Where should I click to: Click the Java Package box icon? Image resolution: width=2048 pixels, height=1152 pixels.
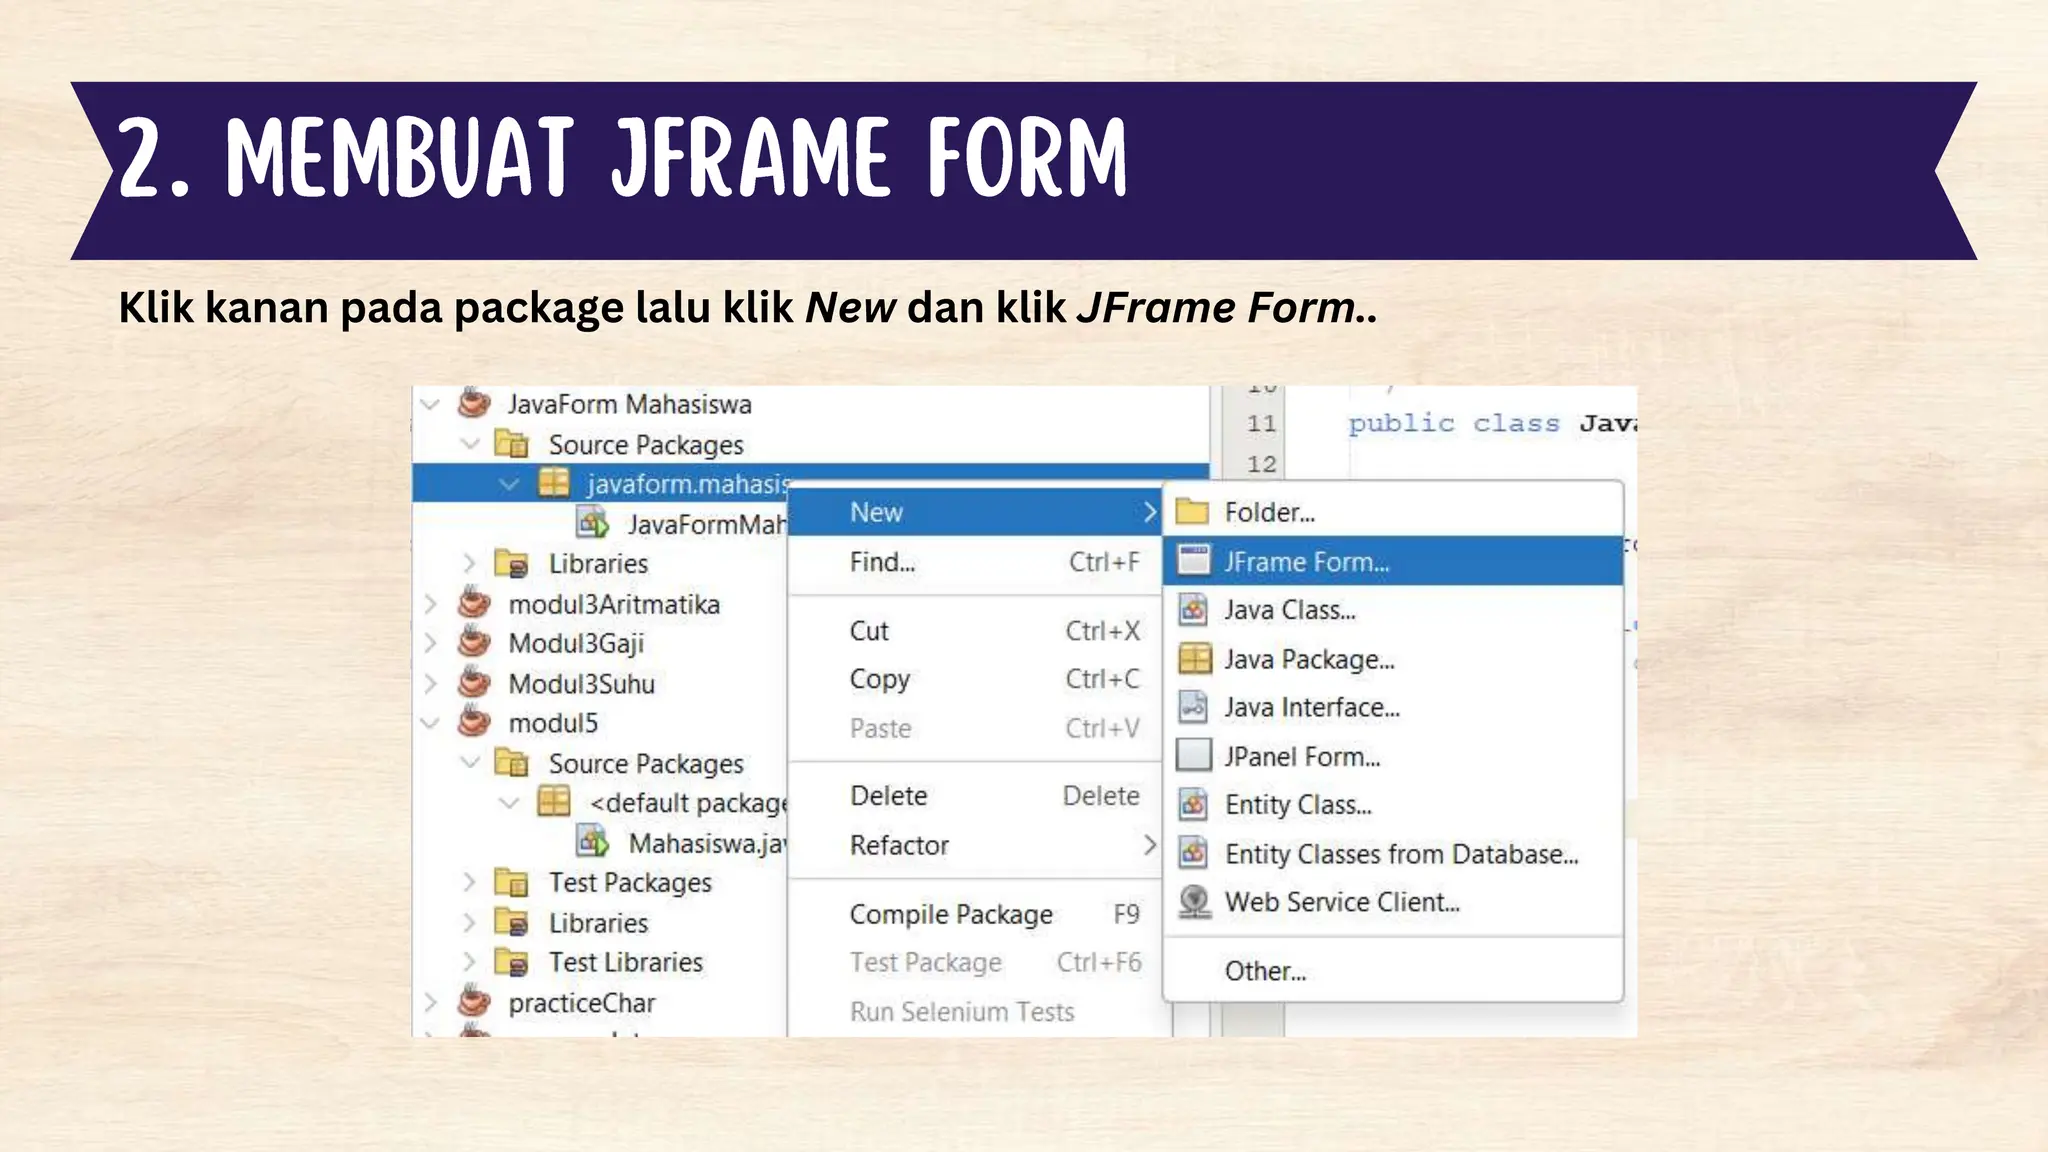click(x=1194, y=659)
